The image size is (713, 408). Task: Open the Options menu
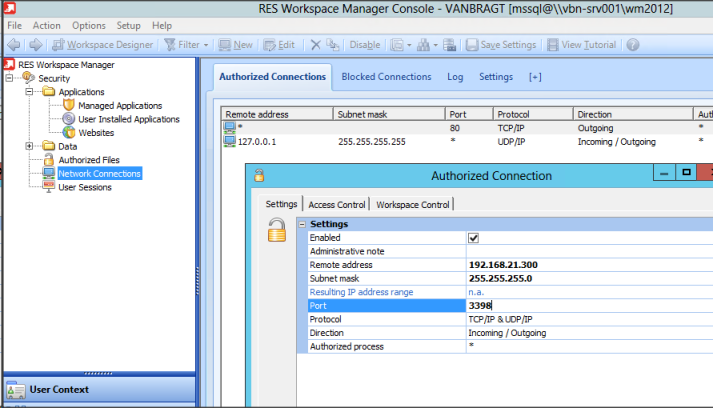[89, 25]
